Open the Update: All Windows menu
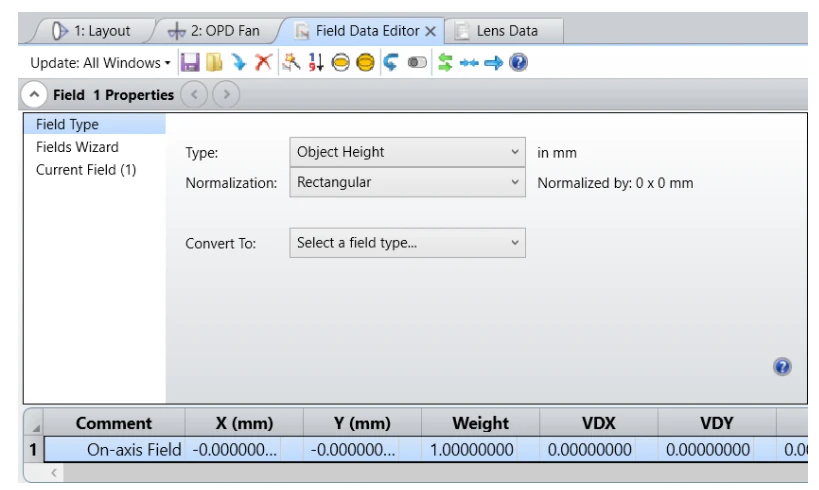Screen dimensions: 819x490 [100, 63]
